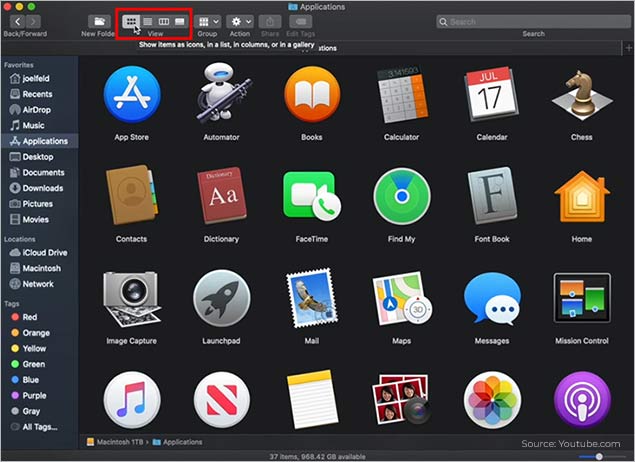Open the Home app icon
This screenshot has height=462, width=635.
pyautogui.click(x=582, y=197)
